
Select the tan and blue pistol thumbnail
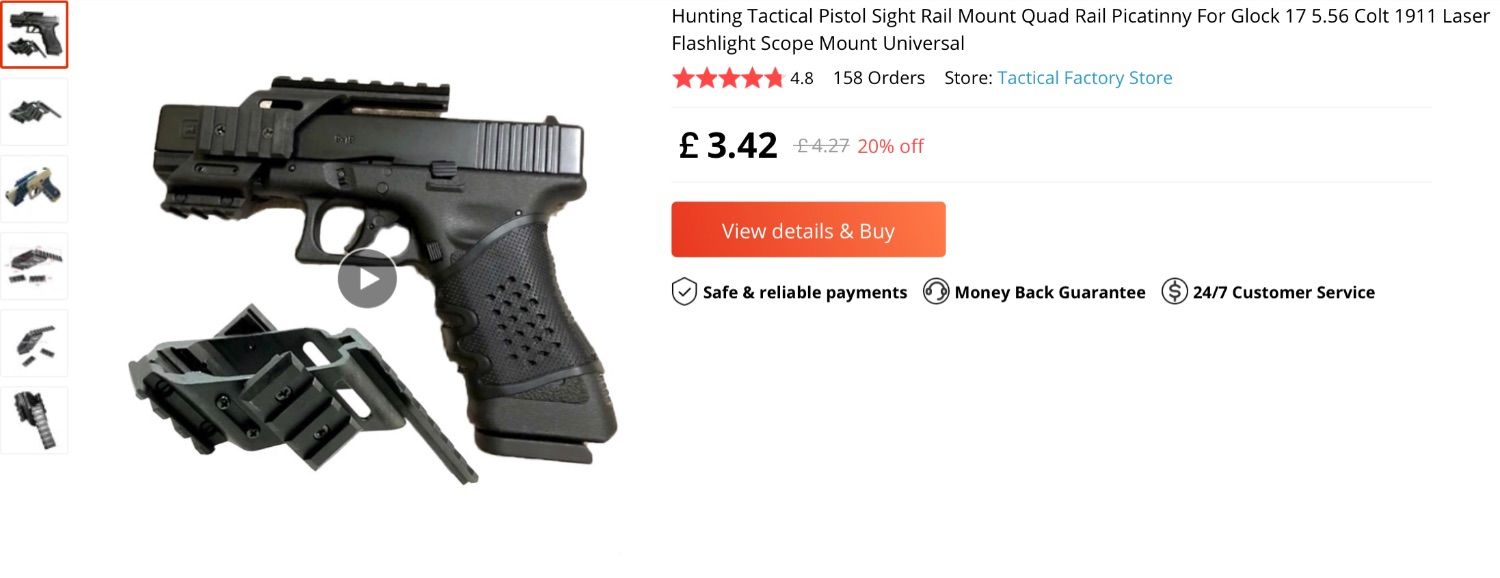pyautogui.click(x=34, y=188)
